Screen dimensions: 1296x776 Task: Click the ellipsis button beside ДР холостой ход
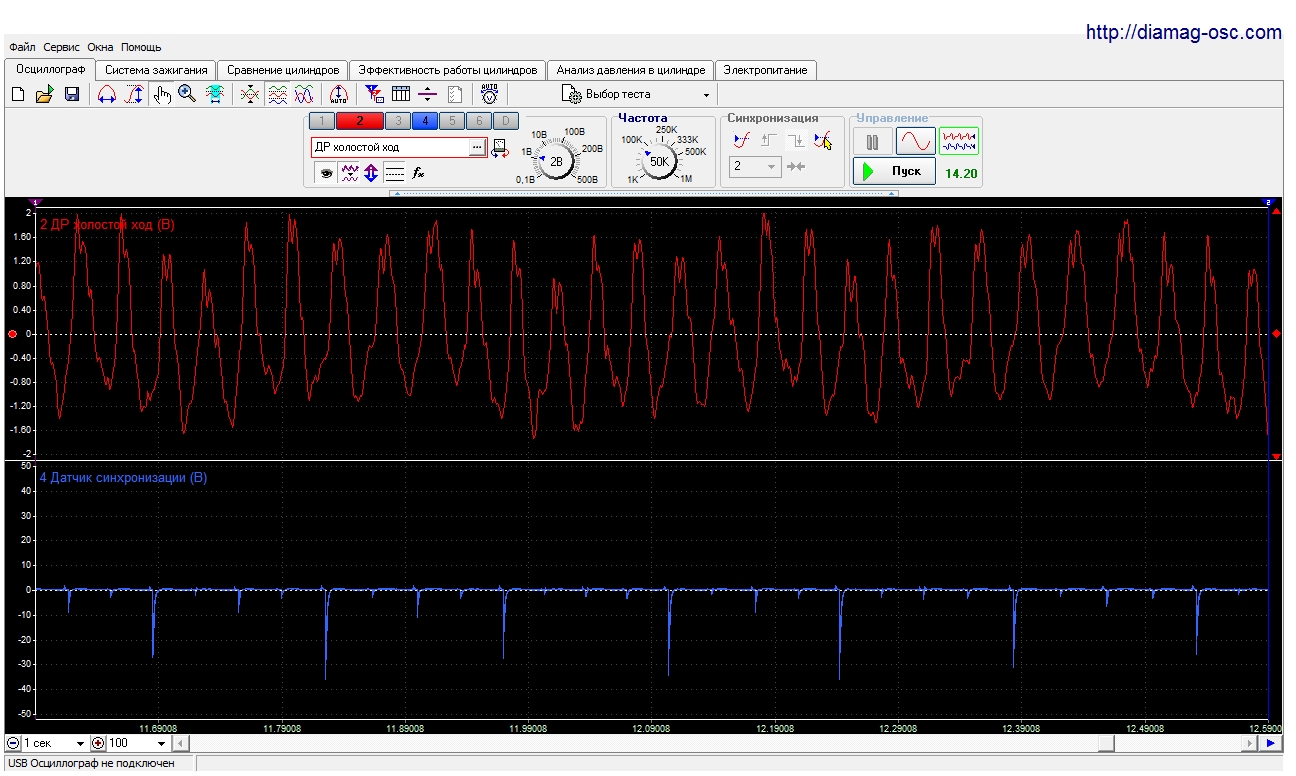click(477, 148)
